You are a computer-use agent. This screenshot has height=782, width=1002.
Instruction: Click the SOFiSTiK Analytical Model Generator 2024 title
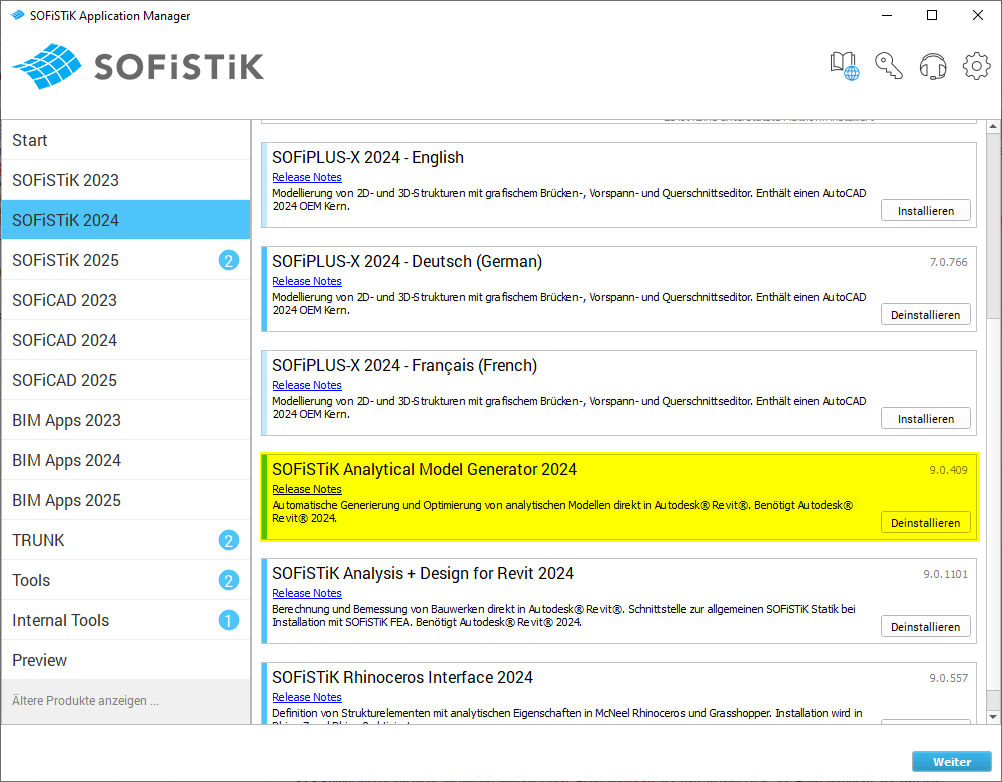pyautogui.click(x=424, y=470)
